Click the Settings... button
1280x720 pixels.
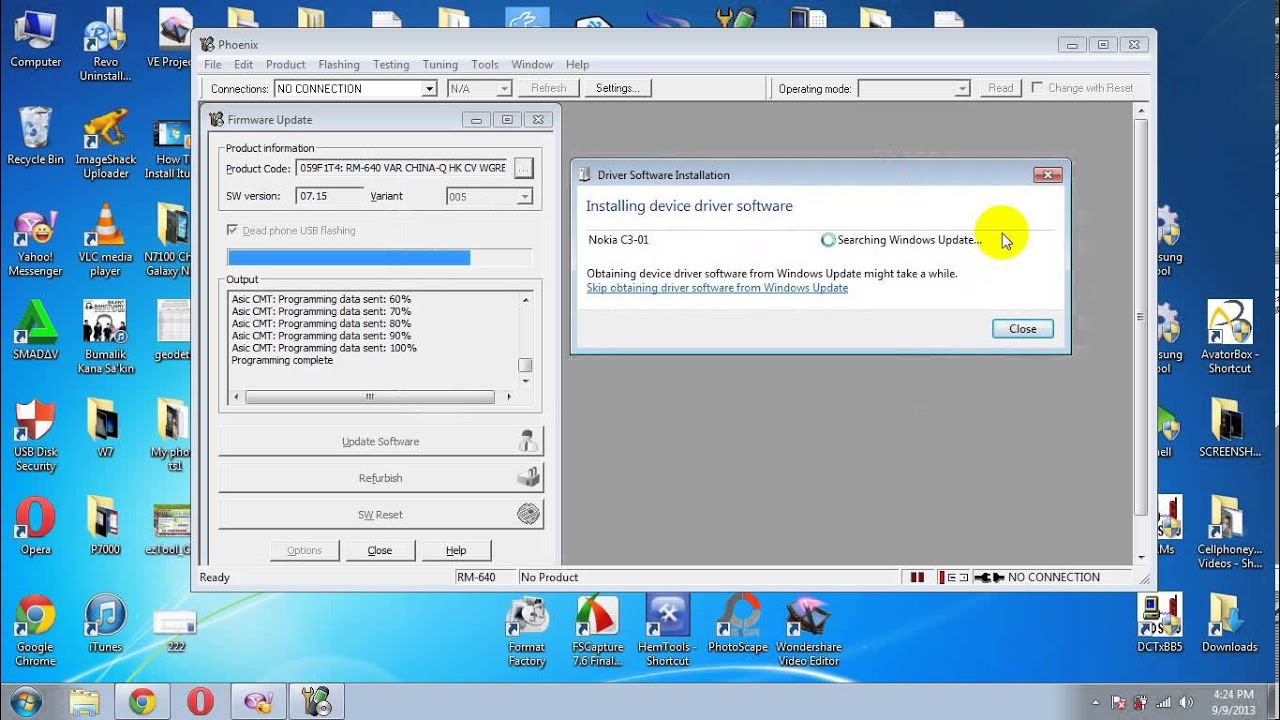(x=618, y=88)
